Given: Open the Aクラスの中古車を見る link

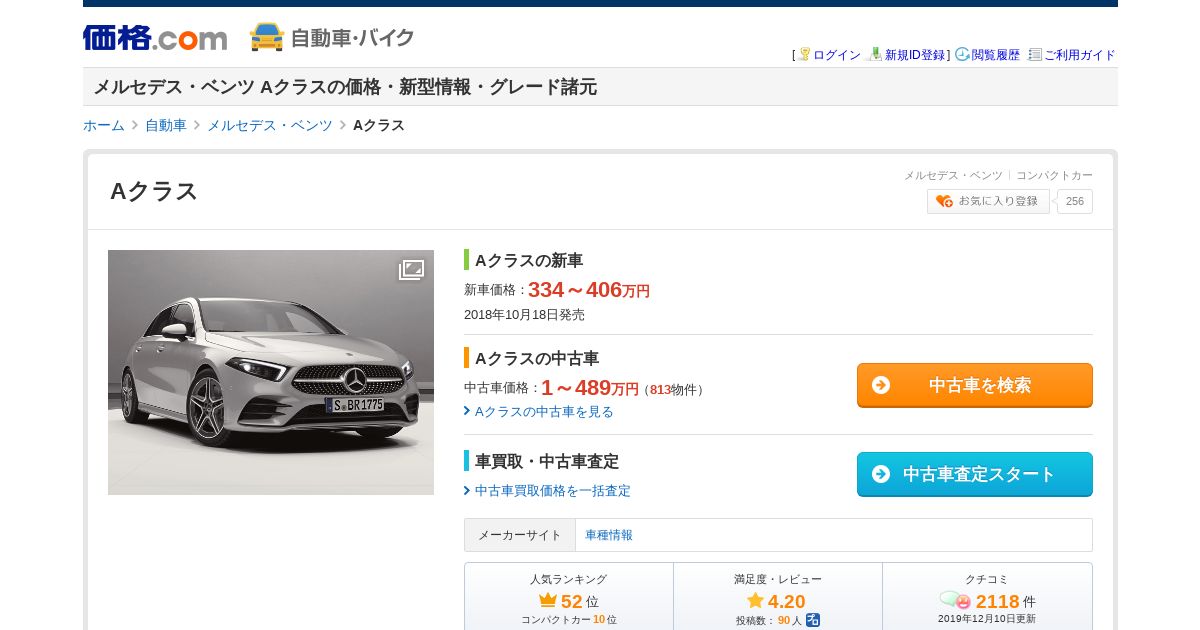Looking at the screenshot, I should click(x=543, y=411).
